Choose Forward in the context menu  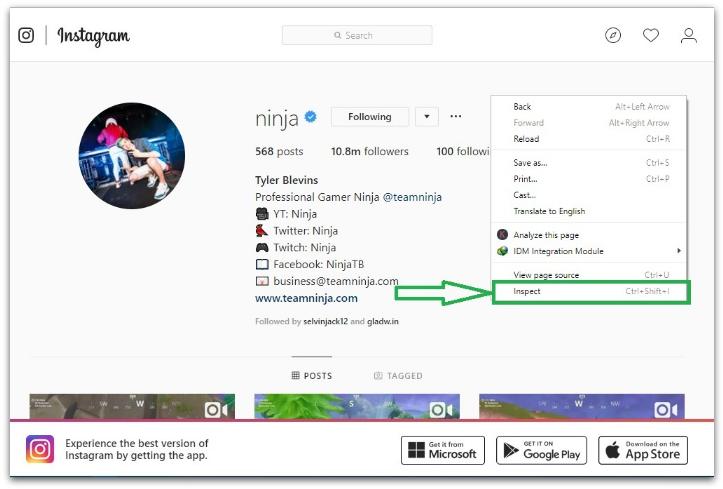coord(589,123)
